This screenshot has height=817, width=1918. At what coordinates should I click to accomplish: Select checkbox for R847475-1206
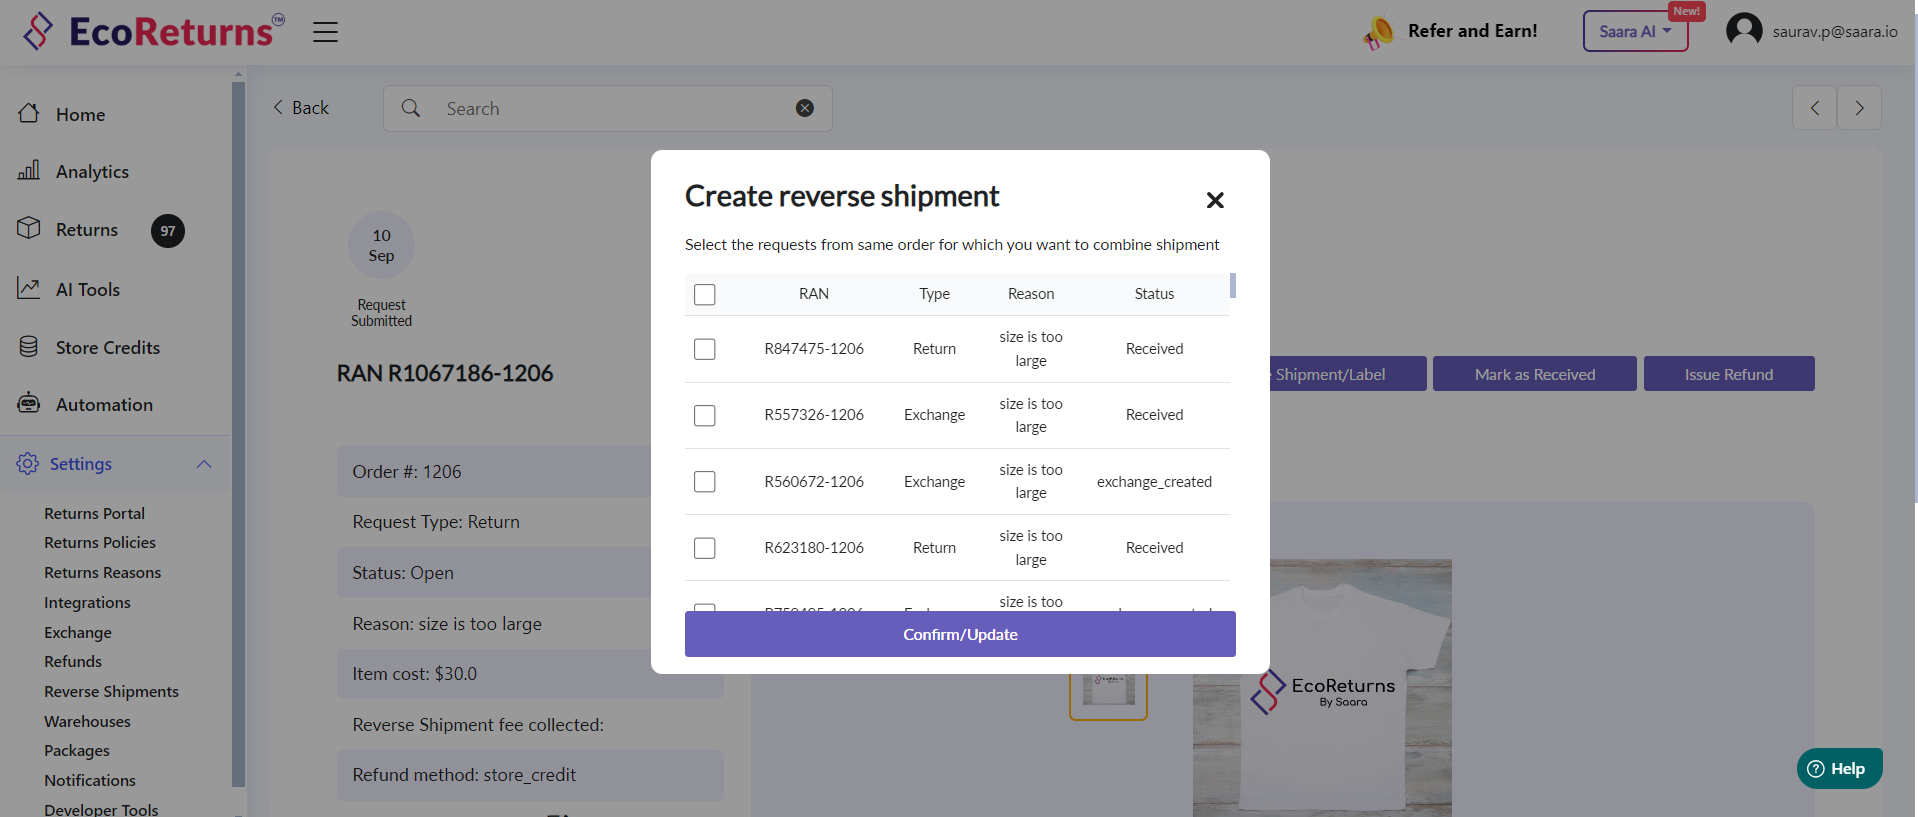pos(705,349)
